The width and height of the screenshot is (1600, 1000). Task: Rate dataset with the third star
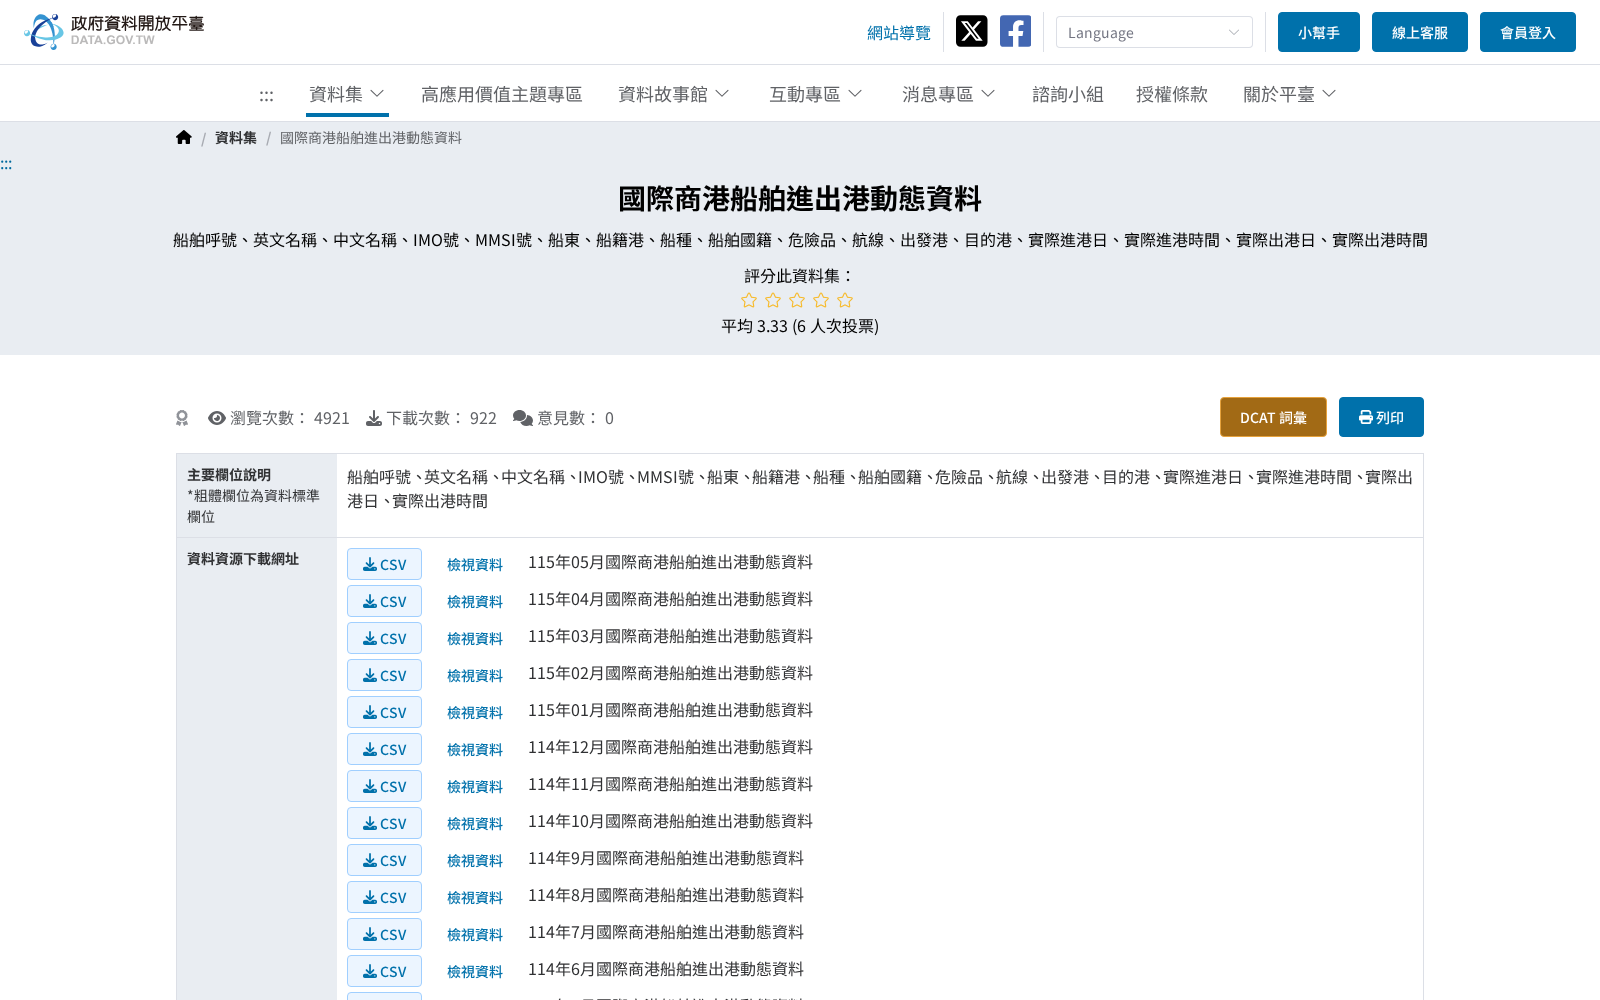point(797,300)
